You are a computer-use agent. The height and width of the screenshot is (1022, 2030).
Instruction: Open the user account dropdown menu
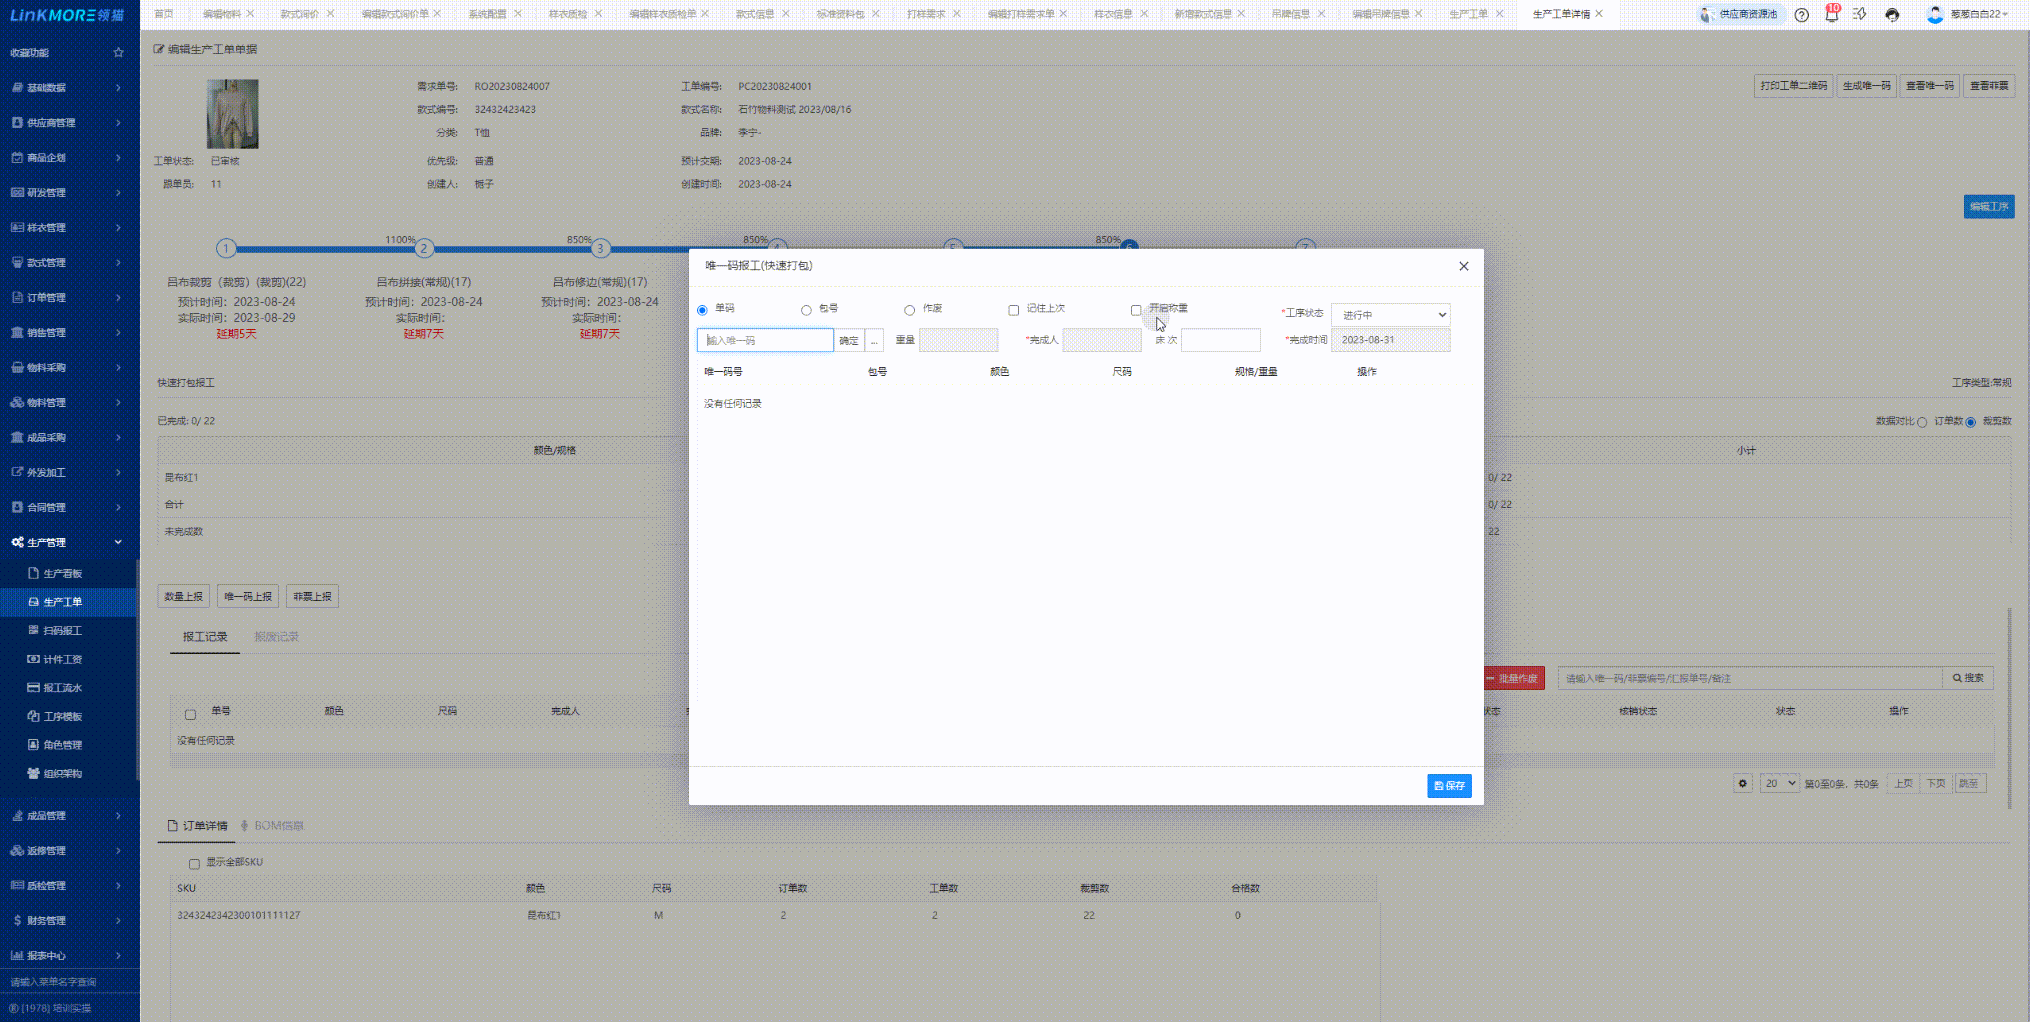(1968, 15)
